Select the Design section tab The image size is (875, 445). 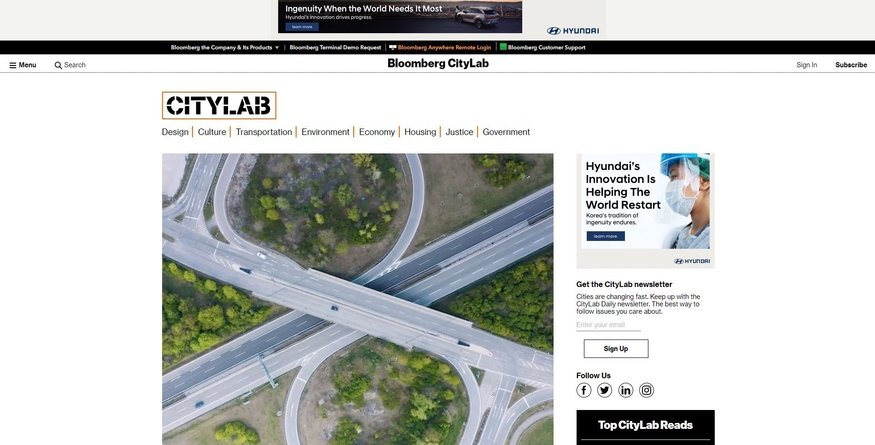[175, 132]
